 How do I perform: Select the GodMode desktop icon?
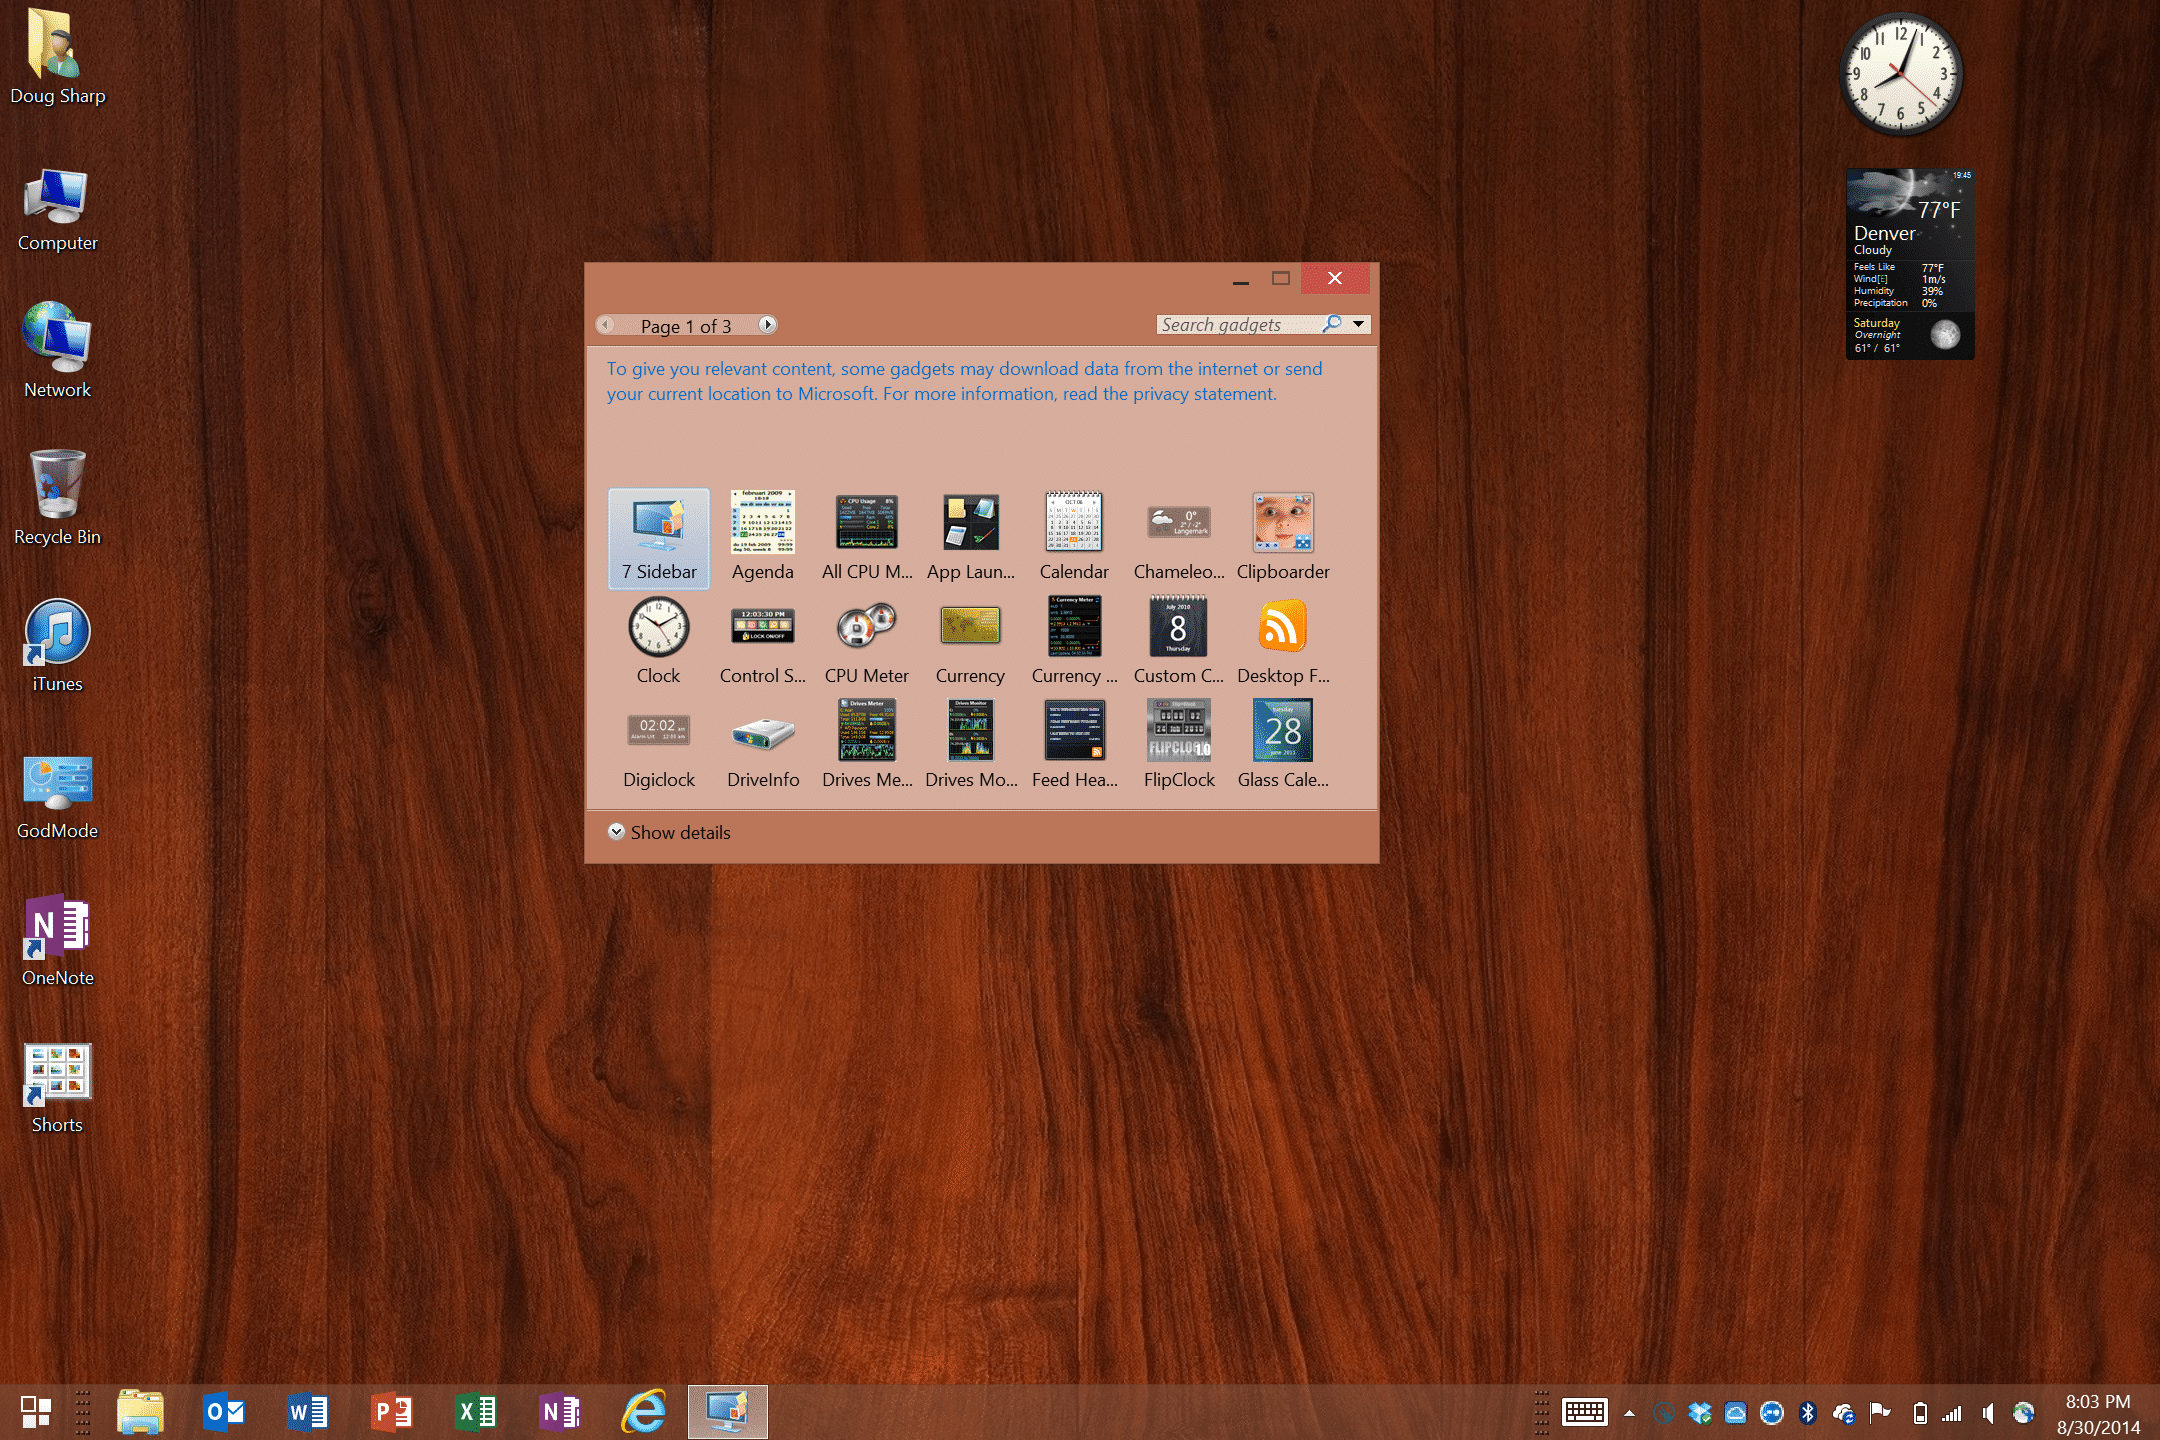pos(58,797)
